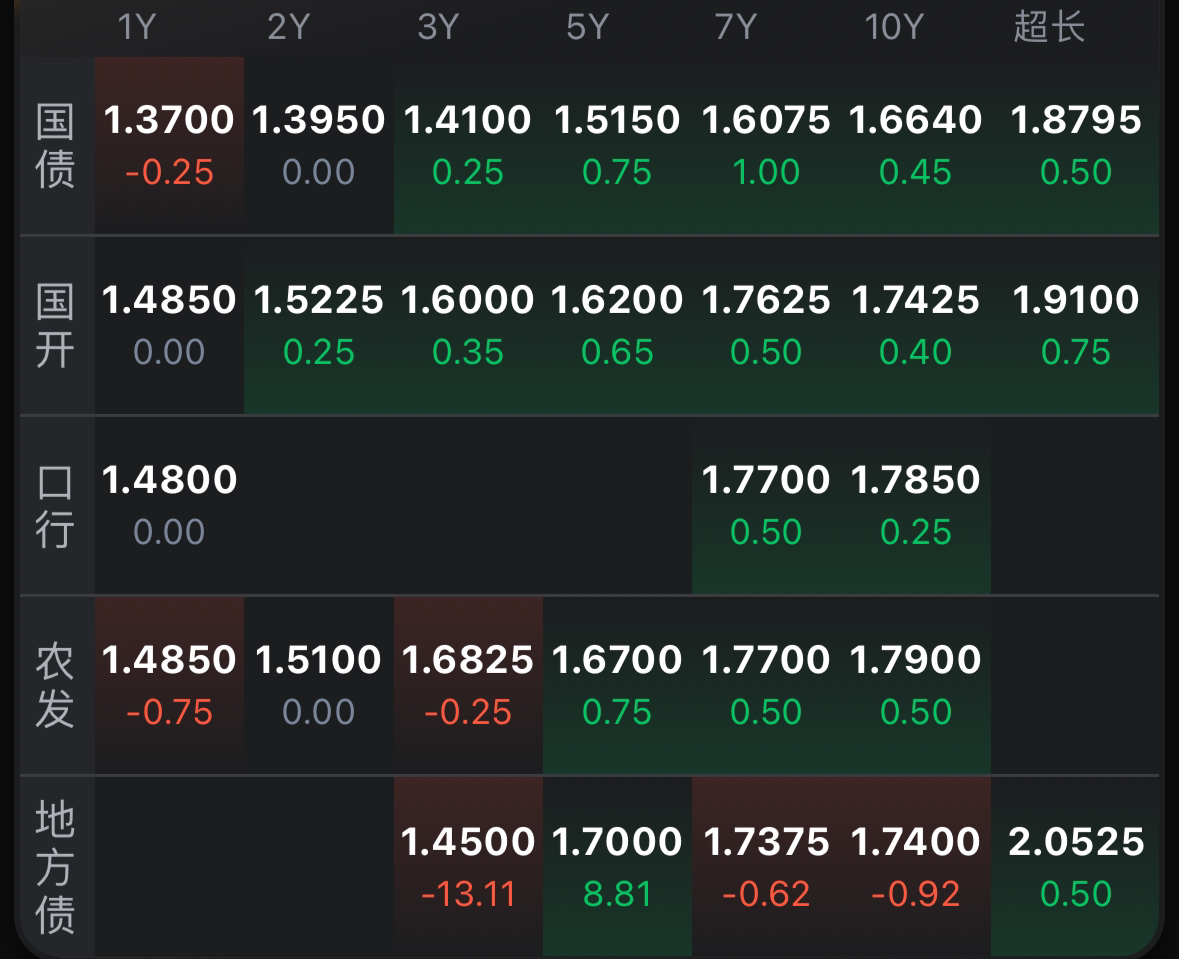Open the 地方债 row label

(x=56, y=866)
